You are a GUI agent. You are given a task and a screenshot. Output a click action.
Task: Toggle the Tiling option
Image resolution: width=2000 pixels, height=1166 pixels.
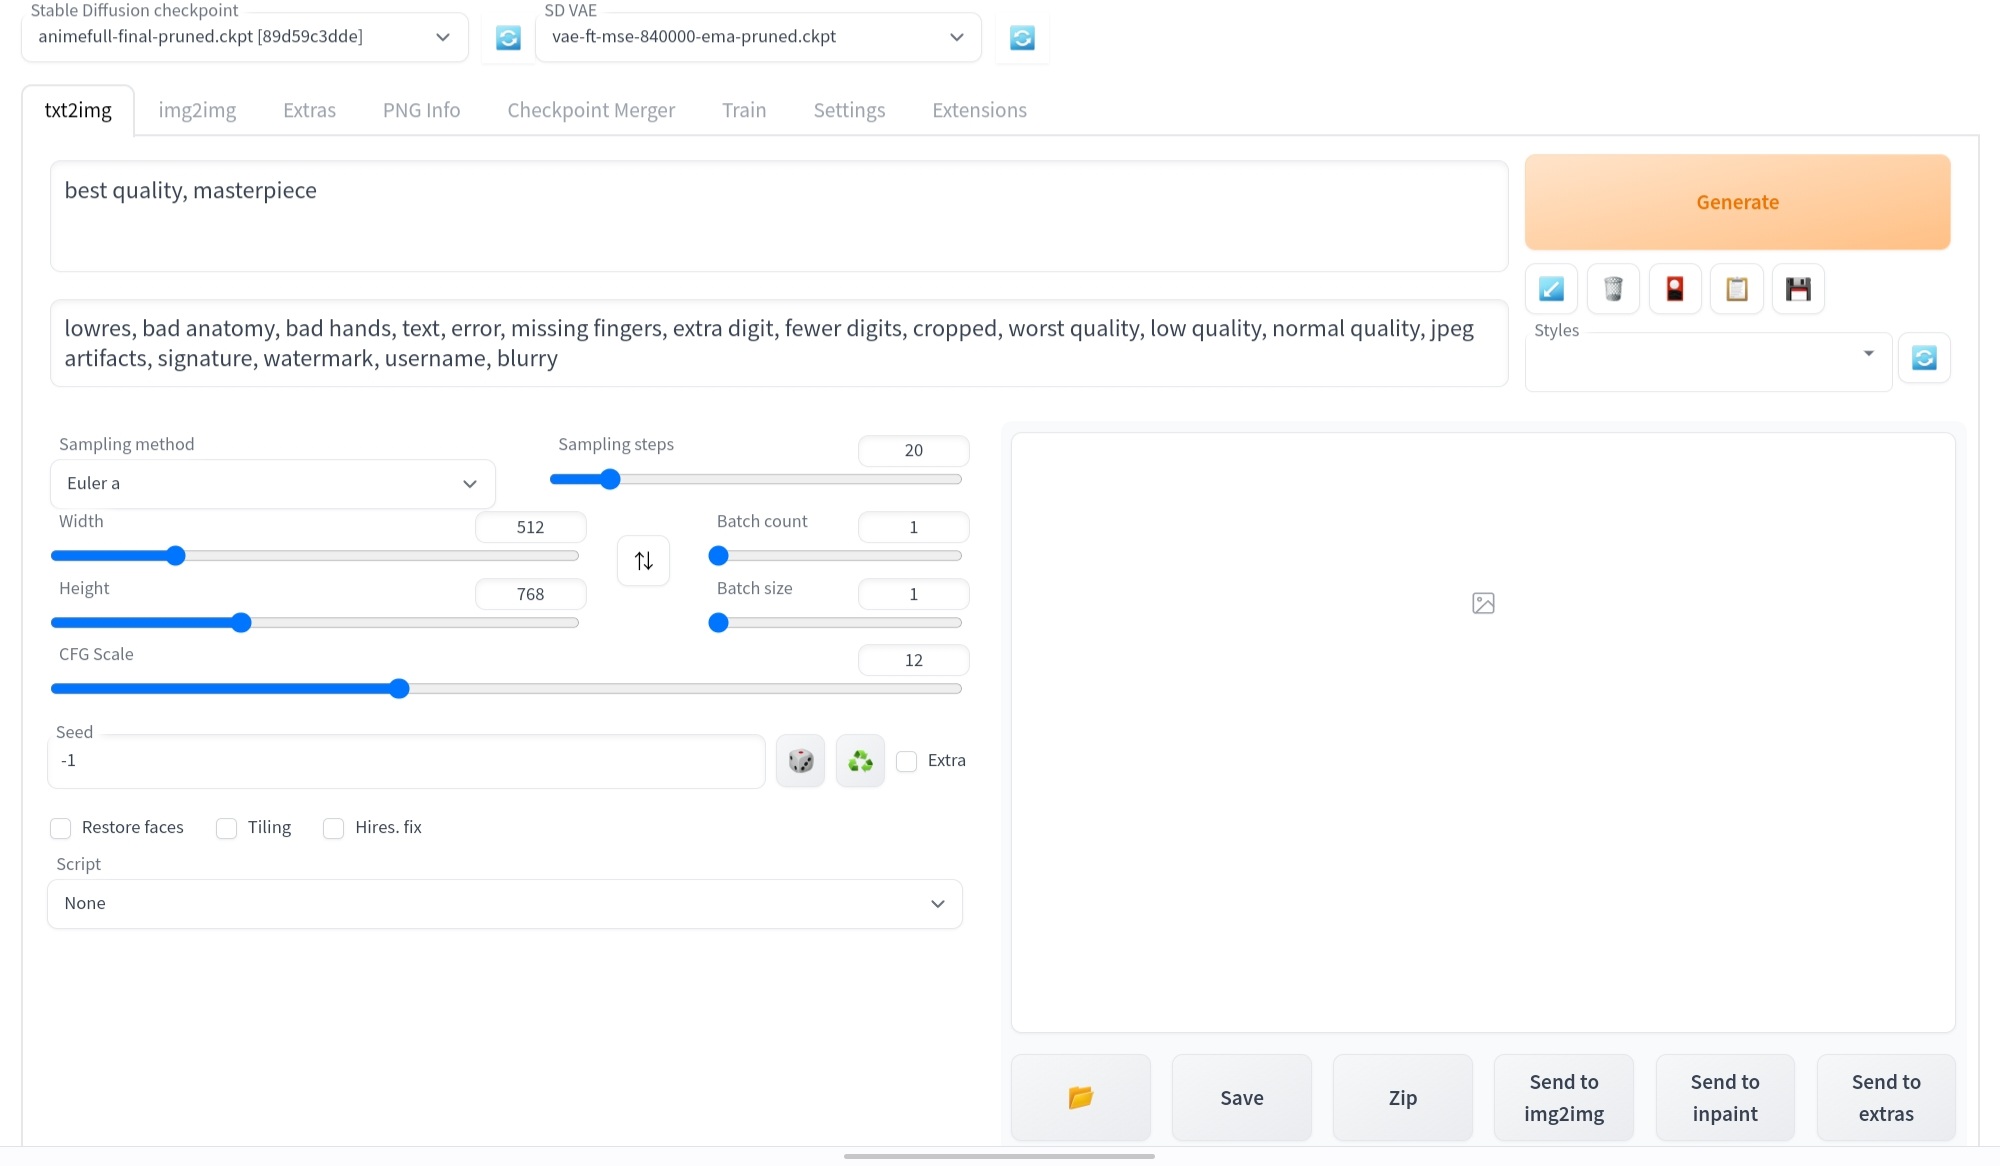(x=226, y=828)
